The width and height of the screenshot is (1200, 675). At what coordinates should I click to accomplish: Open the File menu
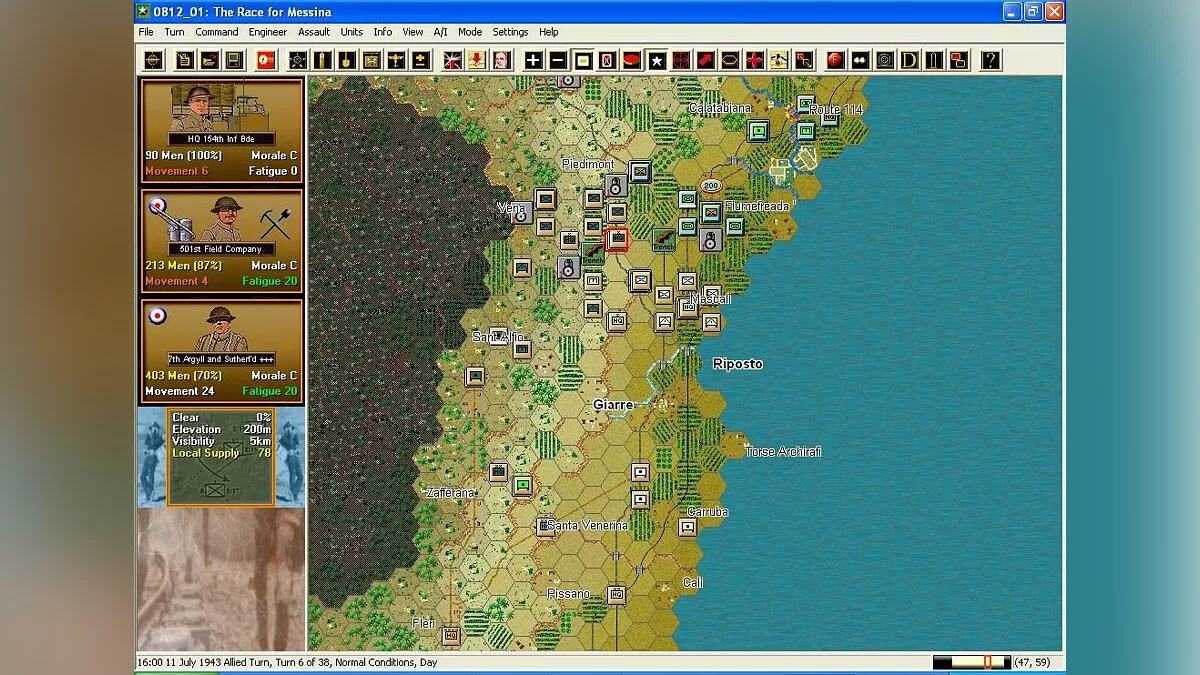(146, 32)
